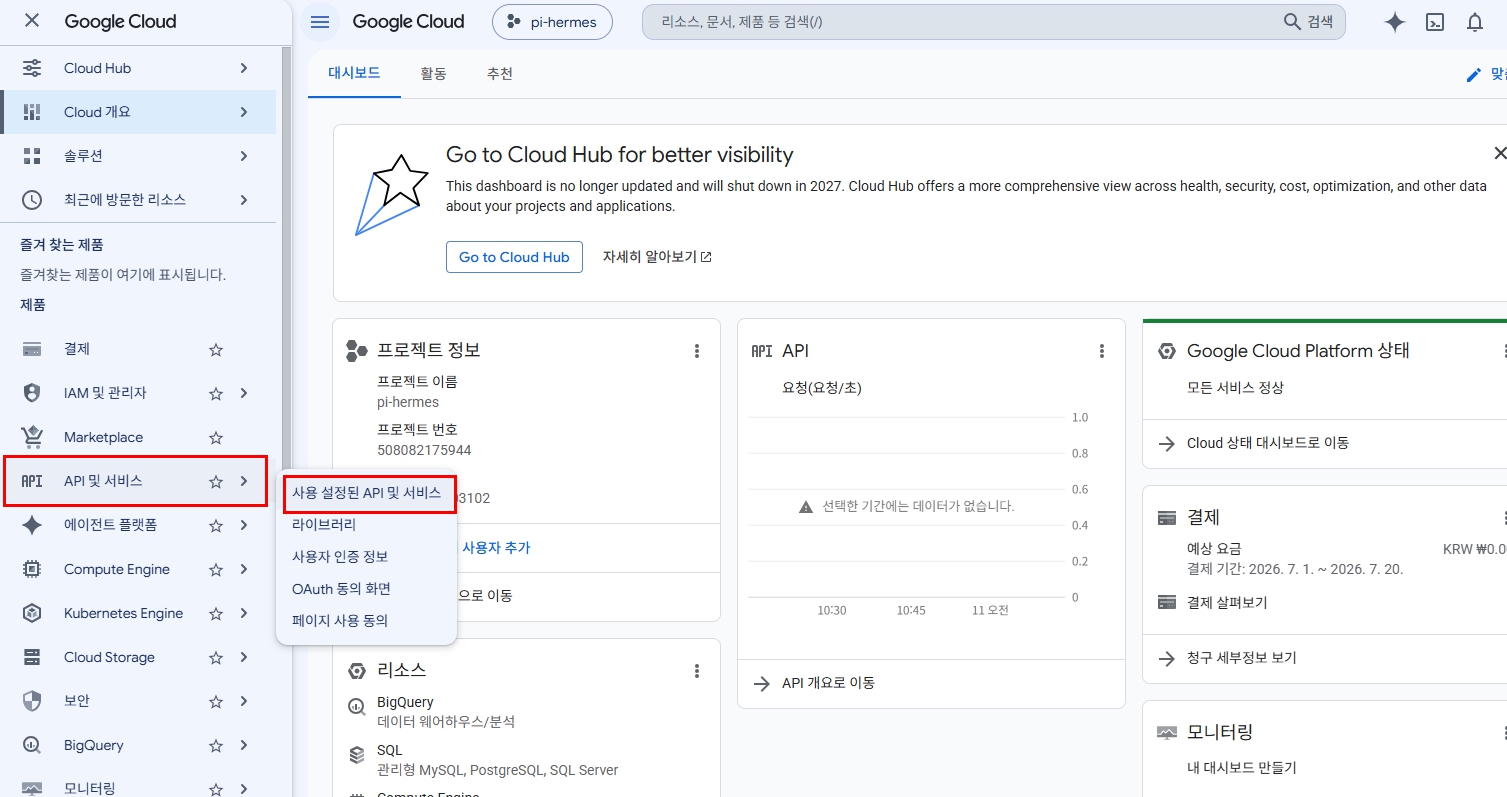
Task: Pin Cloud Storage with its star
Action: (215, 658)
